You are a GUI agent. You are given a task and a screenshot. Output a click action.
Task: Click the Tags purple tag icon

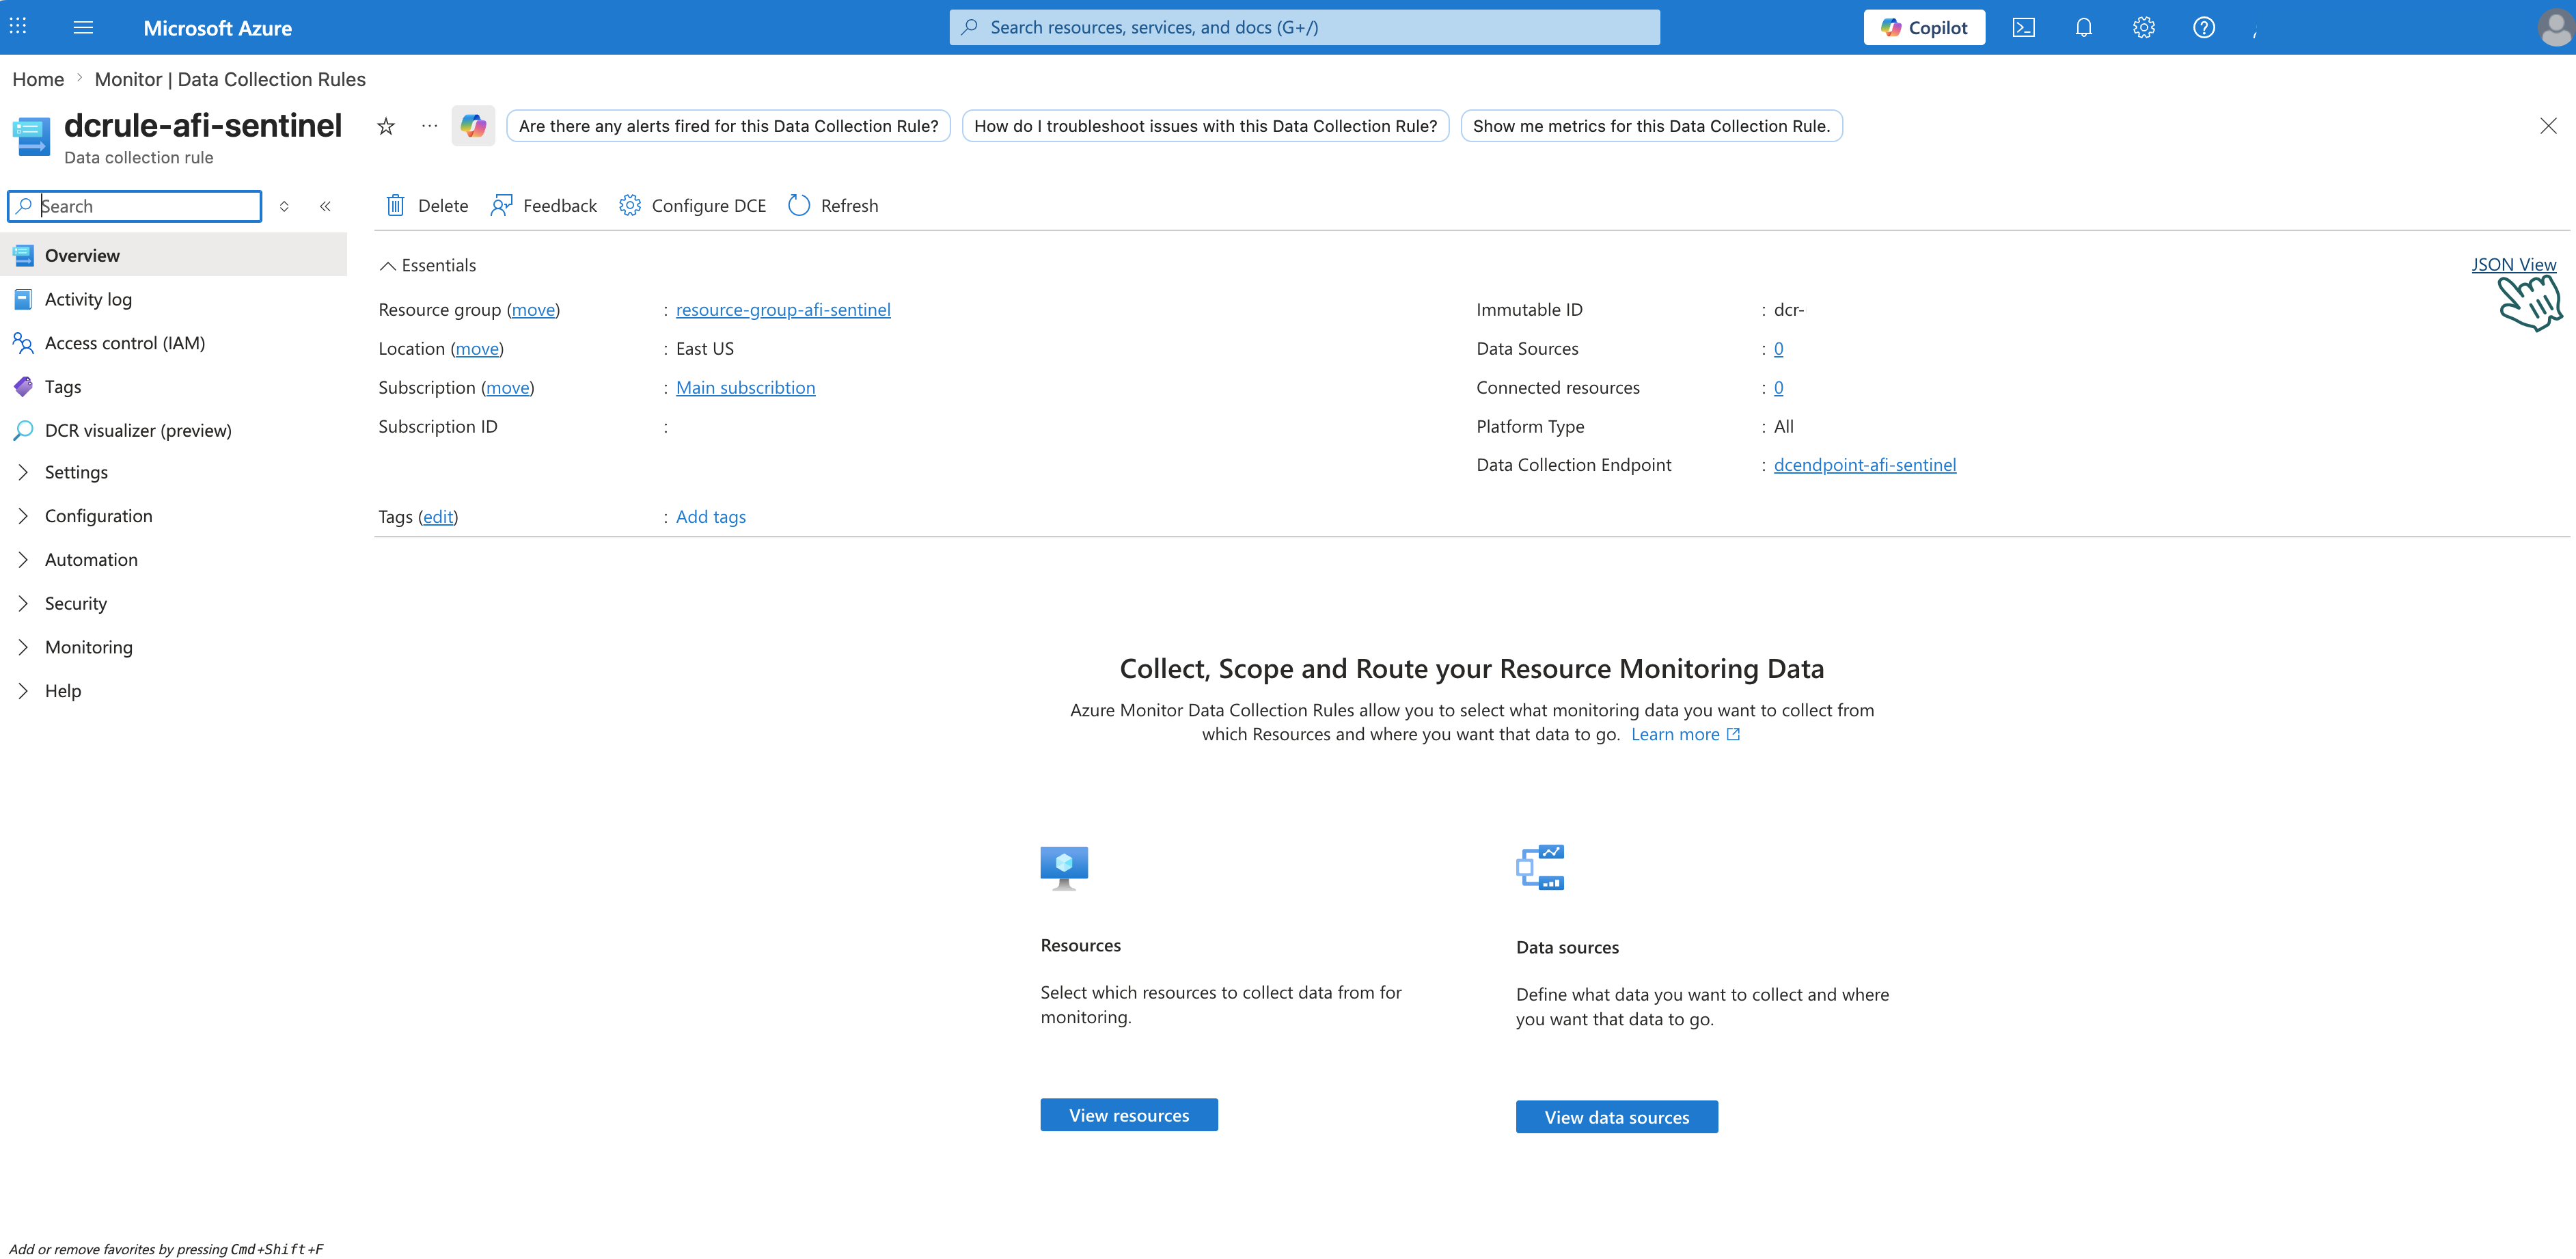(23, 387)
